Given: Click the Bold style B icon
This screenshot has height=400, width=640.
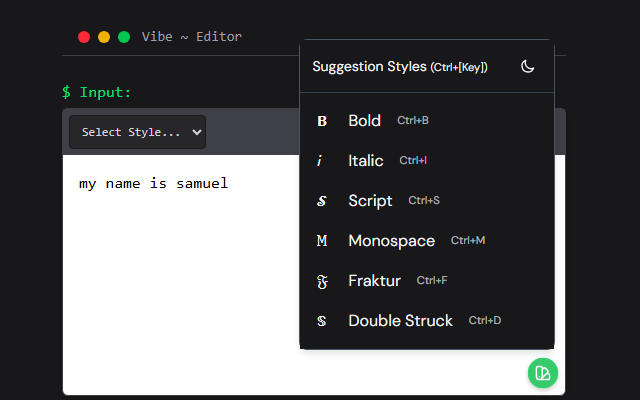Looking at the screenshot, I should tap(322, 121).
